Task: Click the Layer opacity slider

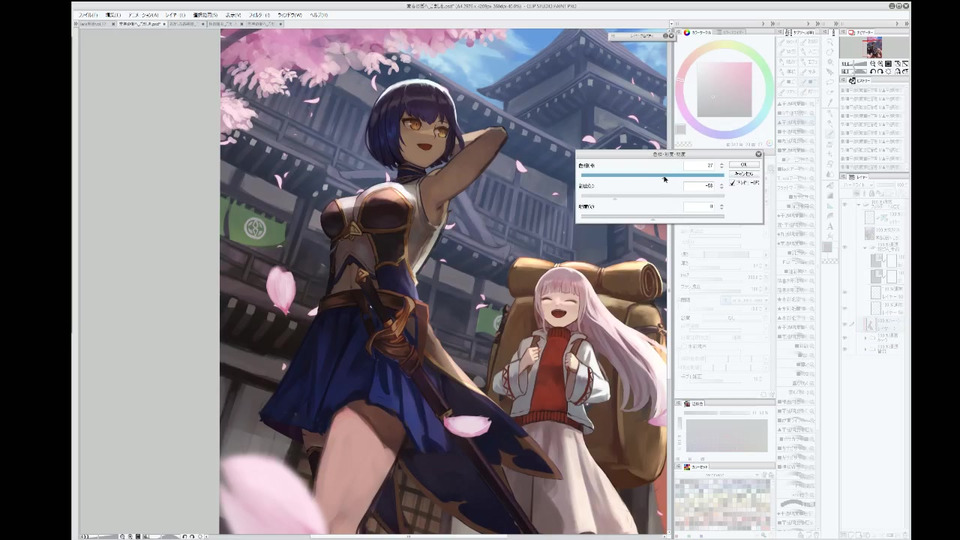Action: pyautogui.click(x=885, y=185)
